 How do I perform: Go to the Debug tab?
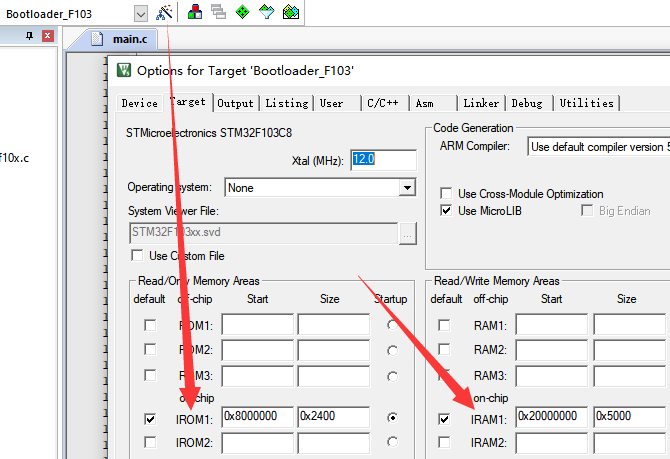click(x=527, y=103)
